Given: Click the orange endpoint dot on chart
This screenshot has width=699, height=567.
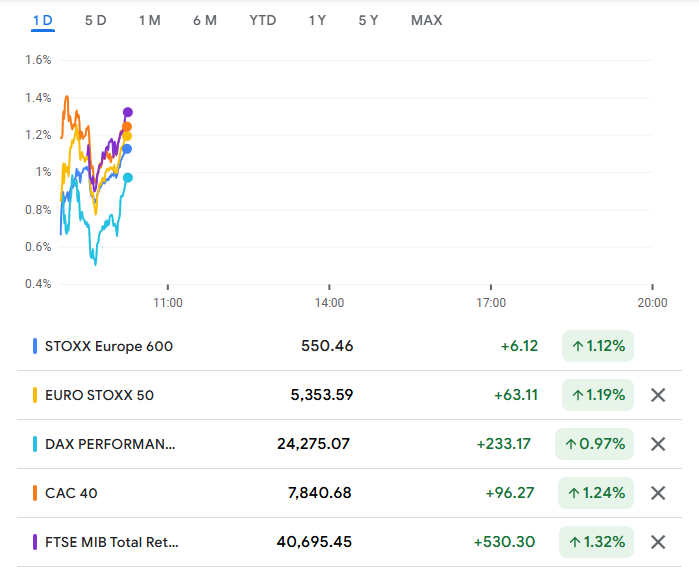Looking at the screenshot, I should coord(127,127).
